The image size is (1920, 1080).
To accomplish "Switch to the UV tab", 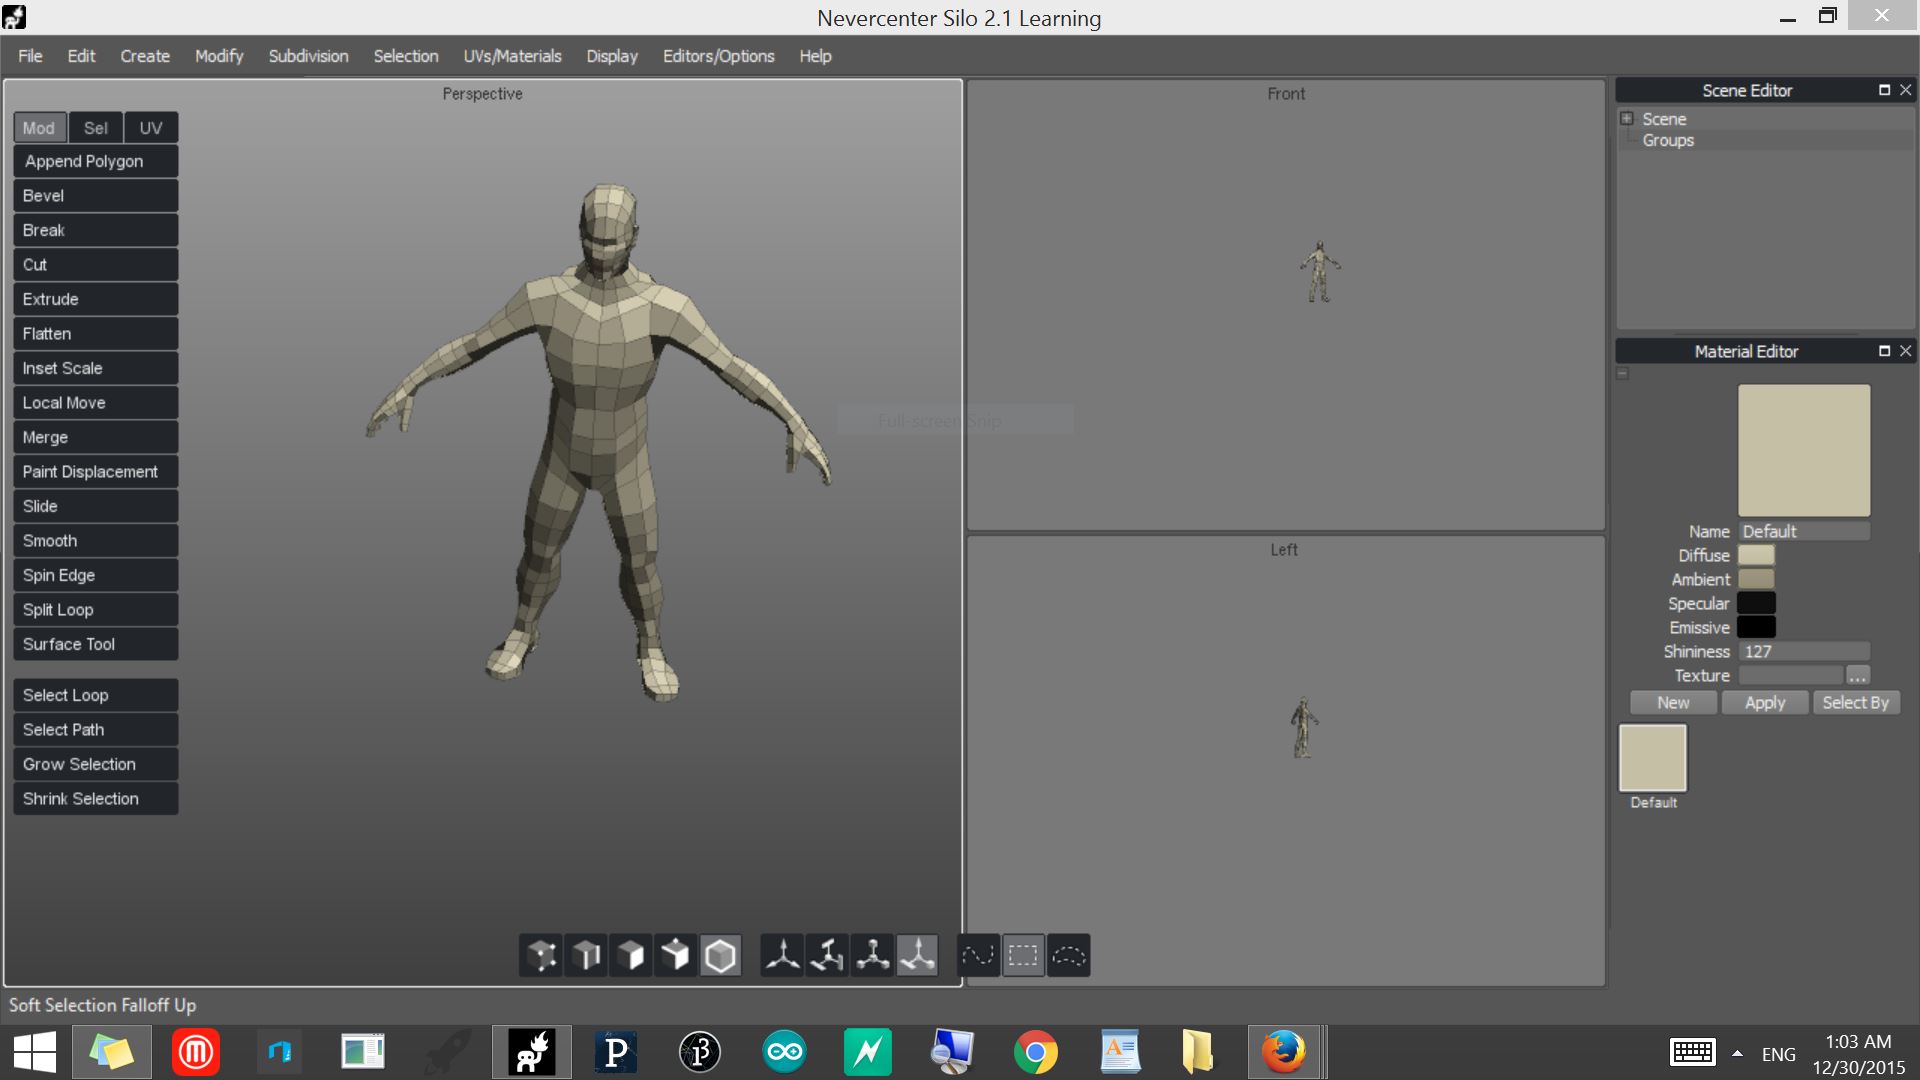I will [x=151, y=128].
